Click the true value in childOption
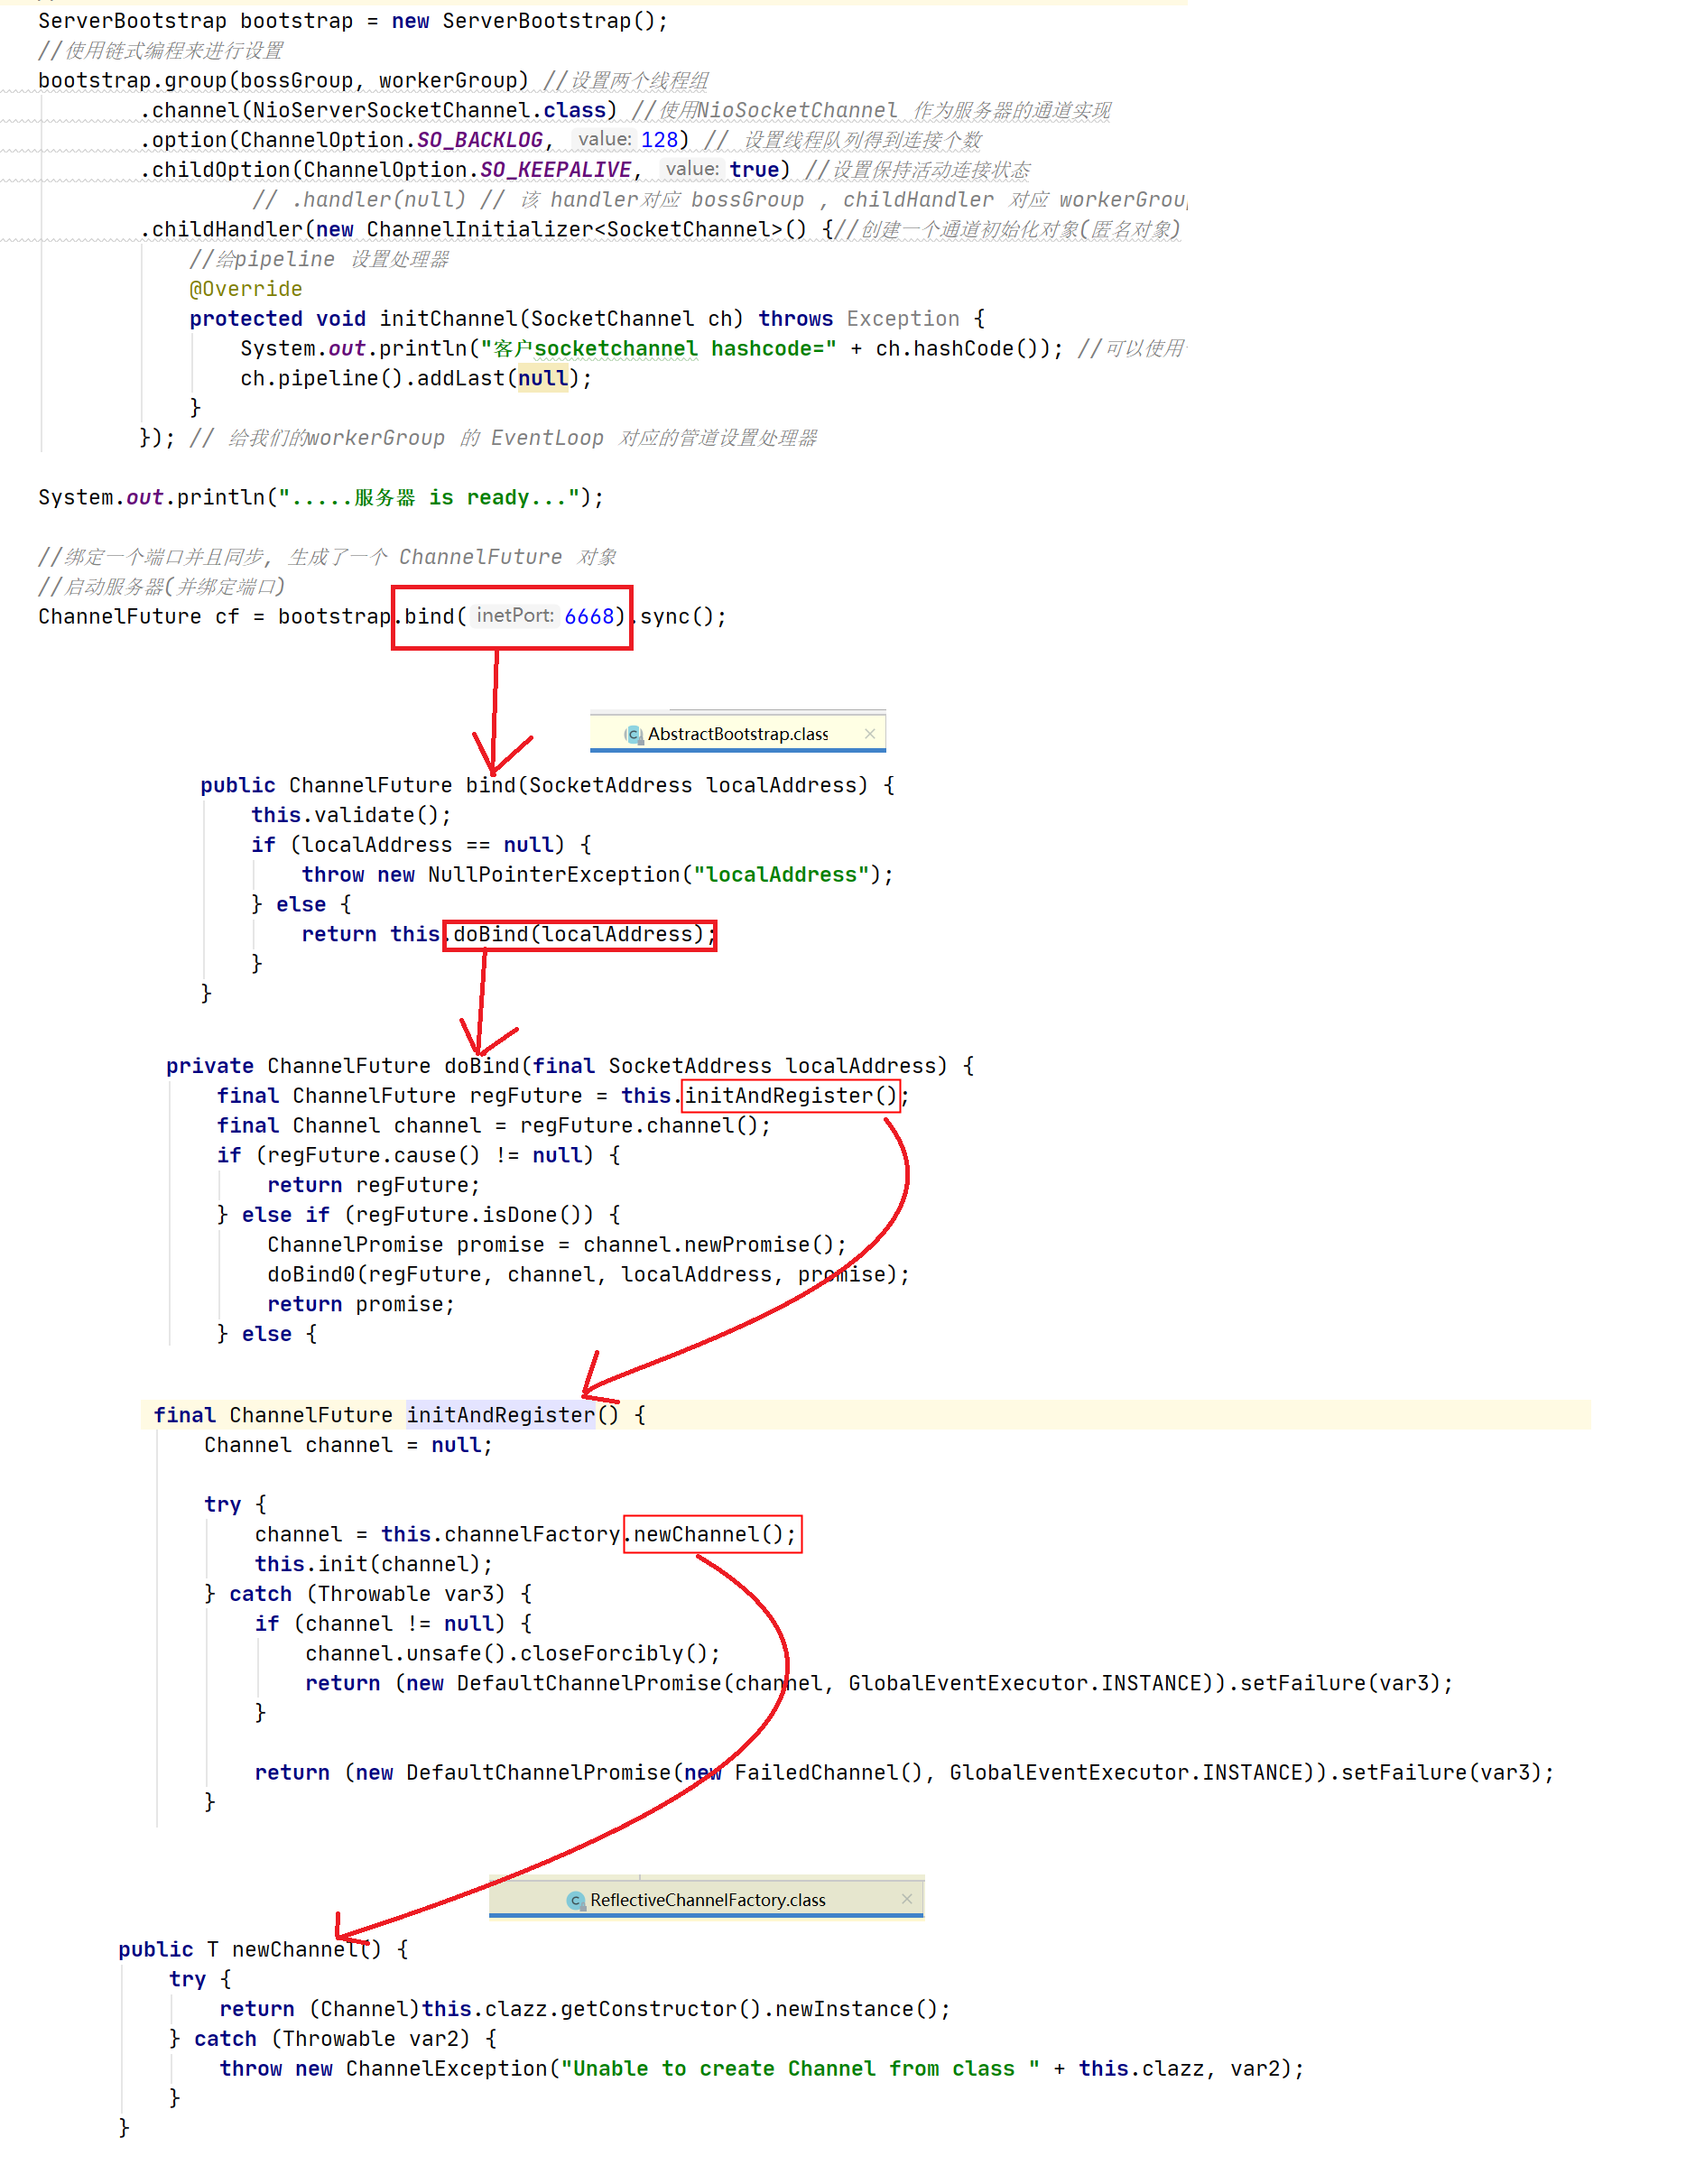This screenshot has height=2184, width=1686. tap(754, 170)
